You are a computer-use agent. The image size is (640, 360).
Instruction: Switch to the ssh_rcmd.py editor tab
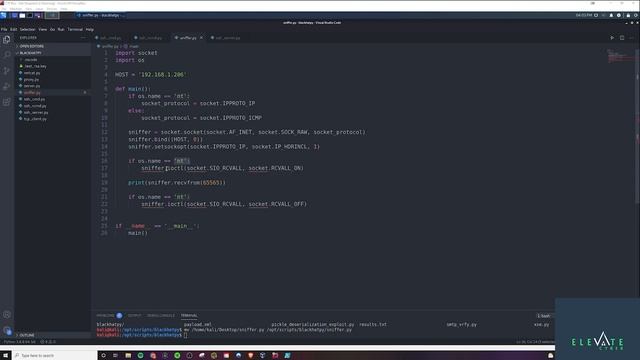tap(151, 38)
